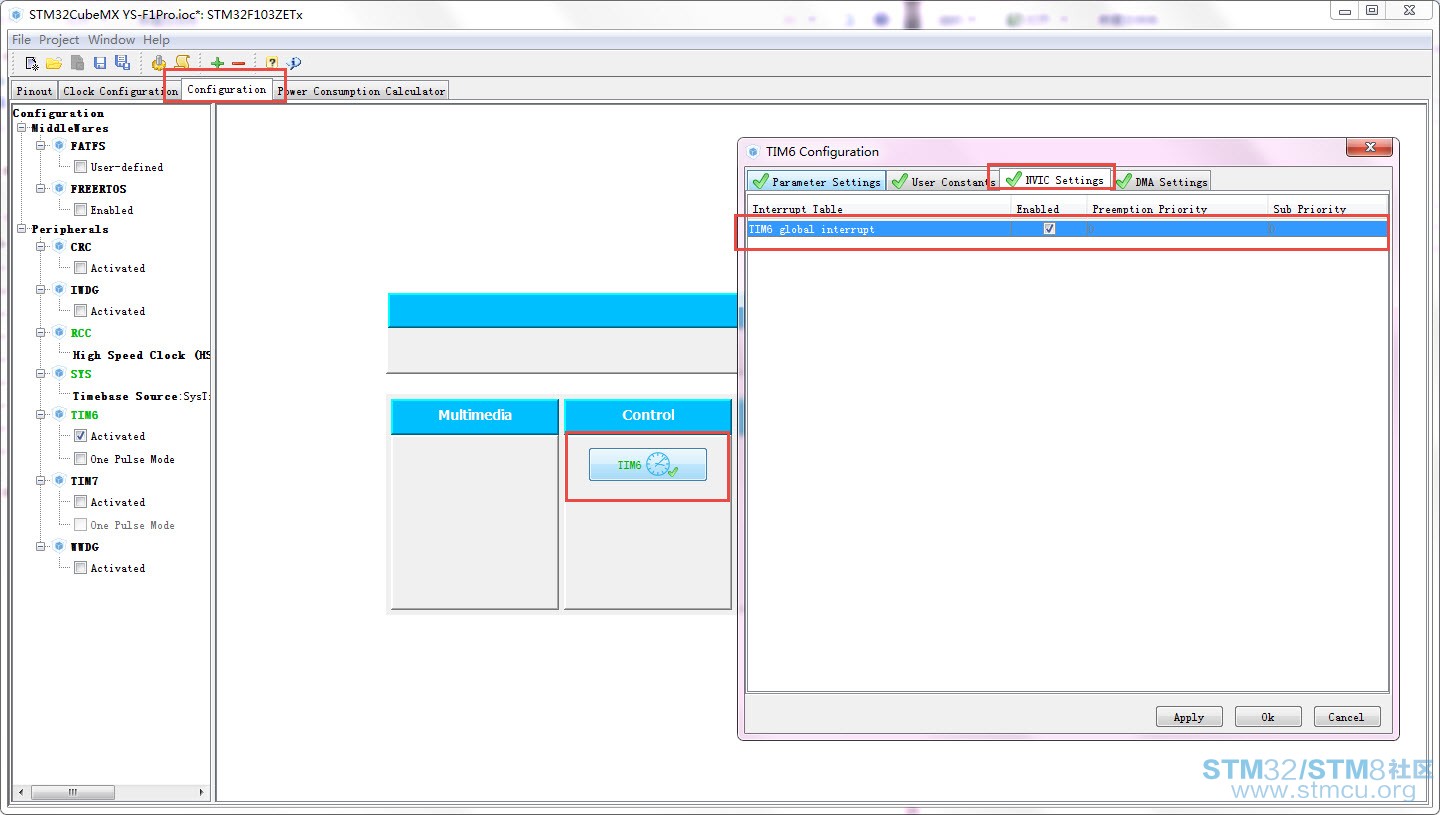Switch to Power Consumption Calculator tab
This screenshot has height=815, width=1440.
(x=361, y=91)
